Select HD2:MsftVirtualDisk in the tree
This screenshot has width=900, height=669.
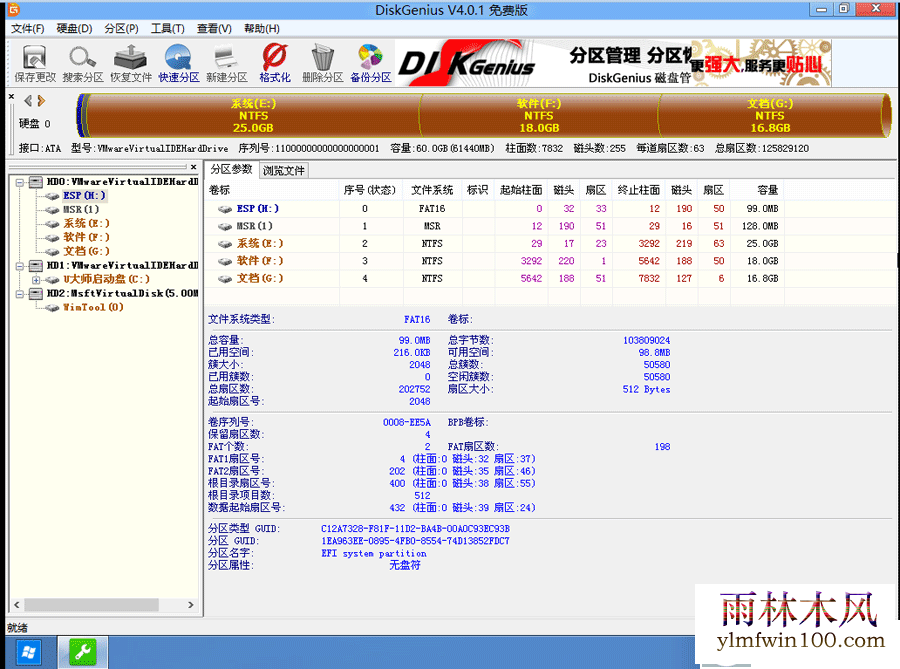click(122, 293)
